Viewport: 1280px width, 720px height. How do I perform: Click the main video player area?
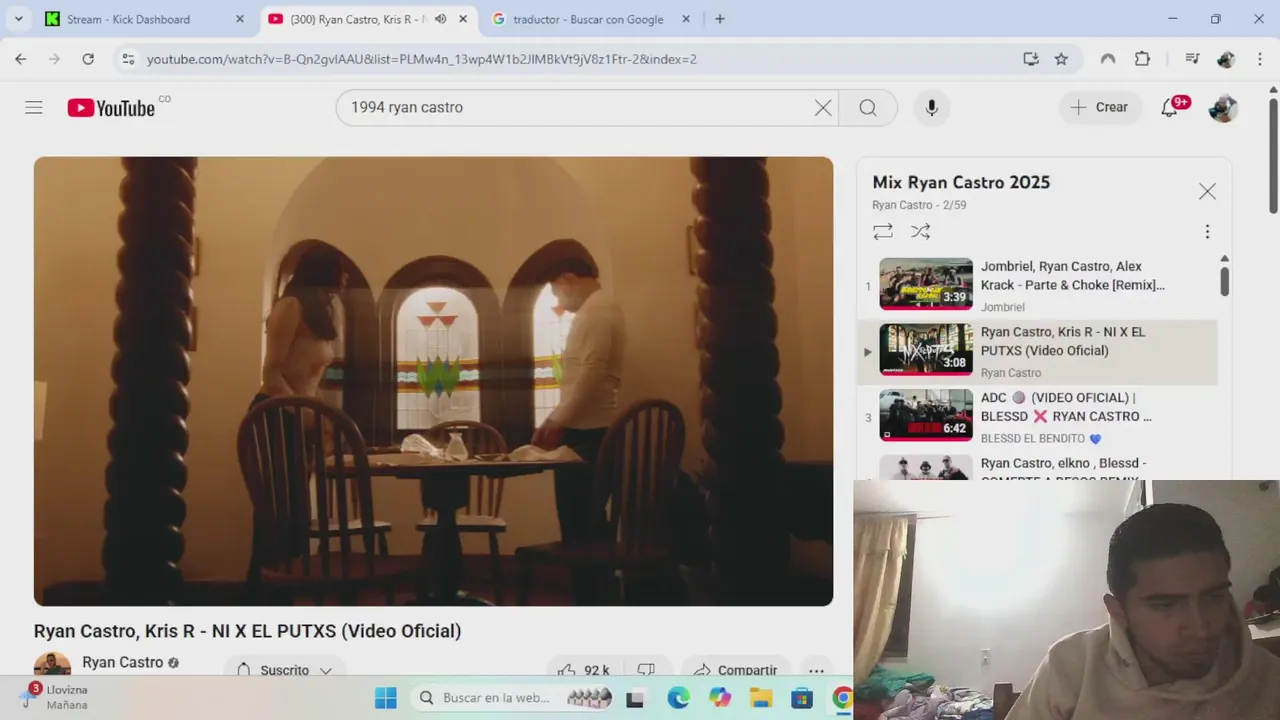click(433, 381)
